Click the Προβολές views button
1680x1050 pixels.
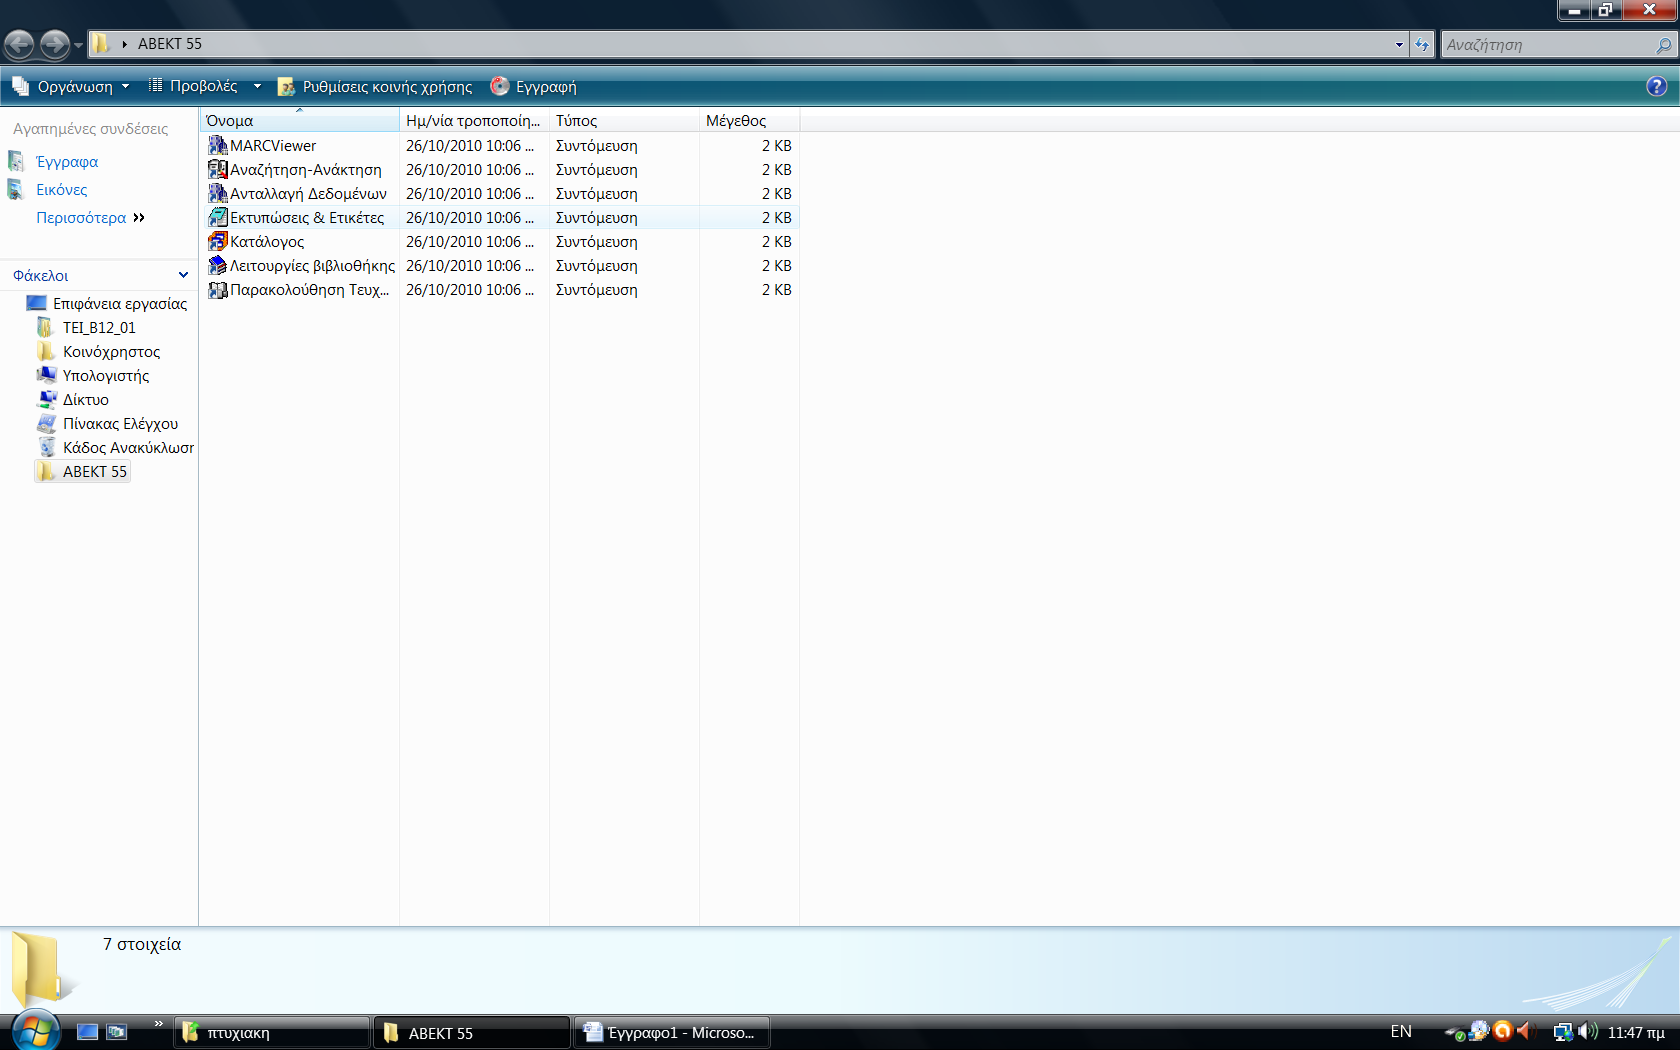click(193, 86)
